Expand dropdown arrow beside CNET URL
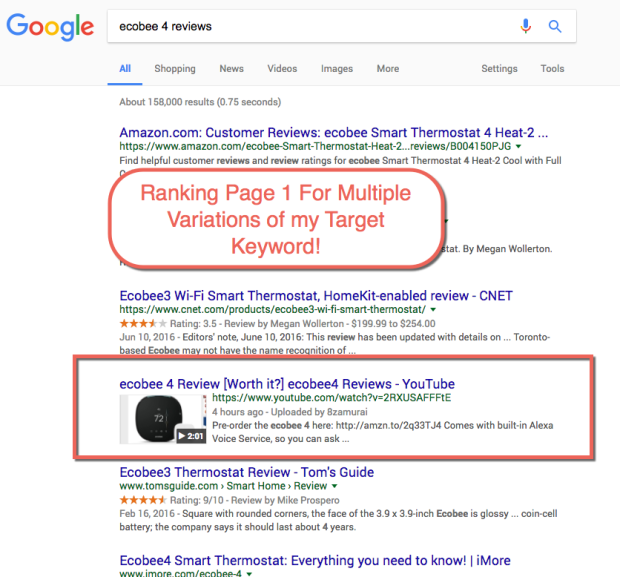The height and width of the screenshot is (577, 620). tap(433, 309)
